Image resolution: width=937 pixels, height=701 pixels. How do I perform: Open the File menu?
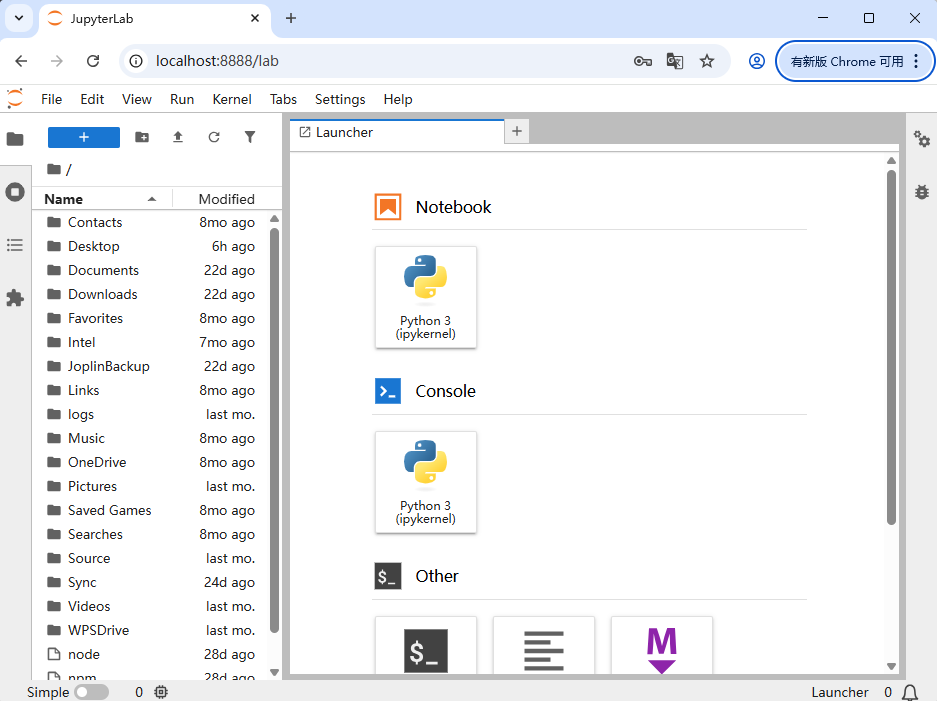pos(51,99)
